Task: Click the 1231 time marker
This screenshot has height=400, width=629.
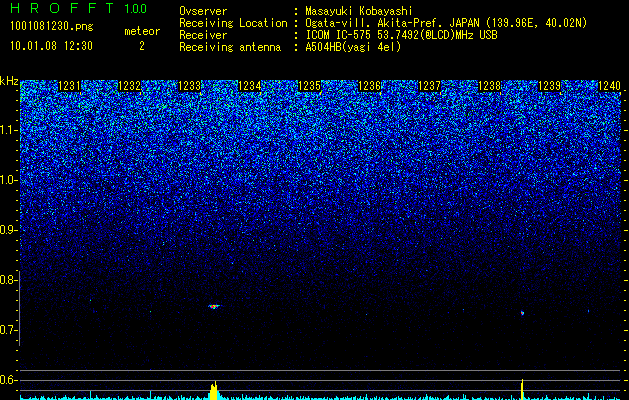Action: pyautogui.click(x=69, y=86)
